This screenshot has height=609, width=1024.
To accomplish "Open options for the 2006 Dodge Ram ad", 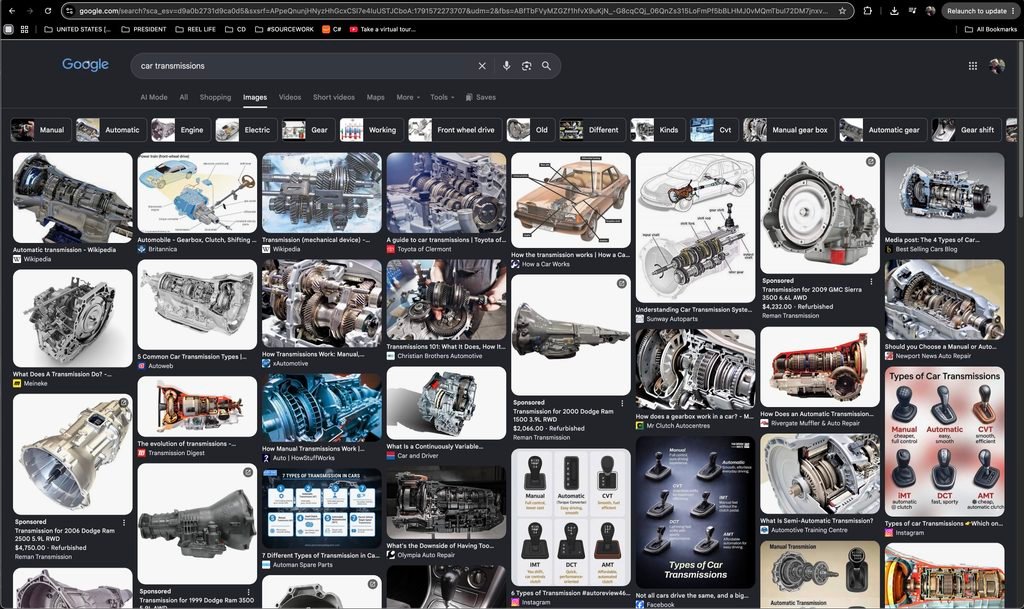I will [x=123, y=523].
